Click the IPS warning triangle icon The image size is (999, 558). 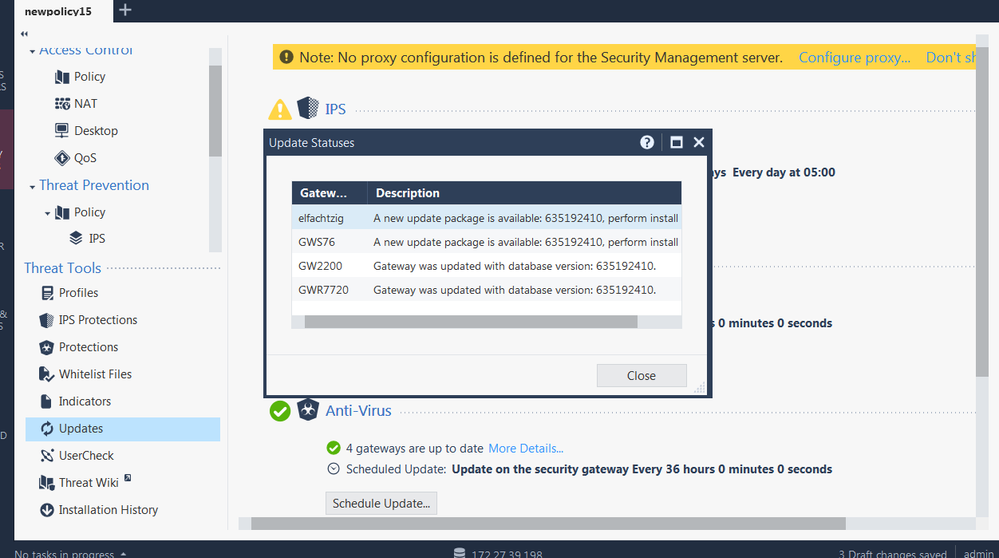(280, 110)
